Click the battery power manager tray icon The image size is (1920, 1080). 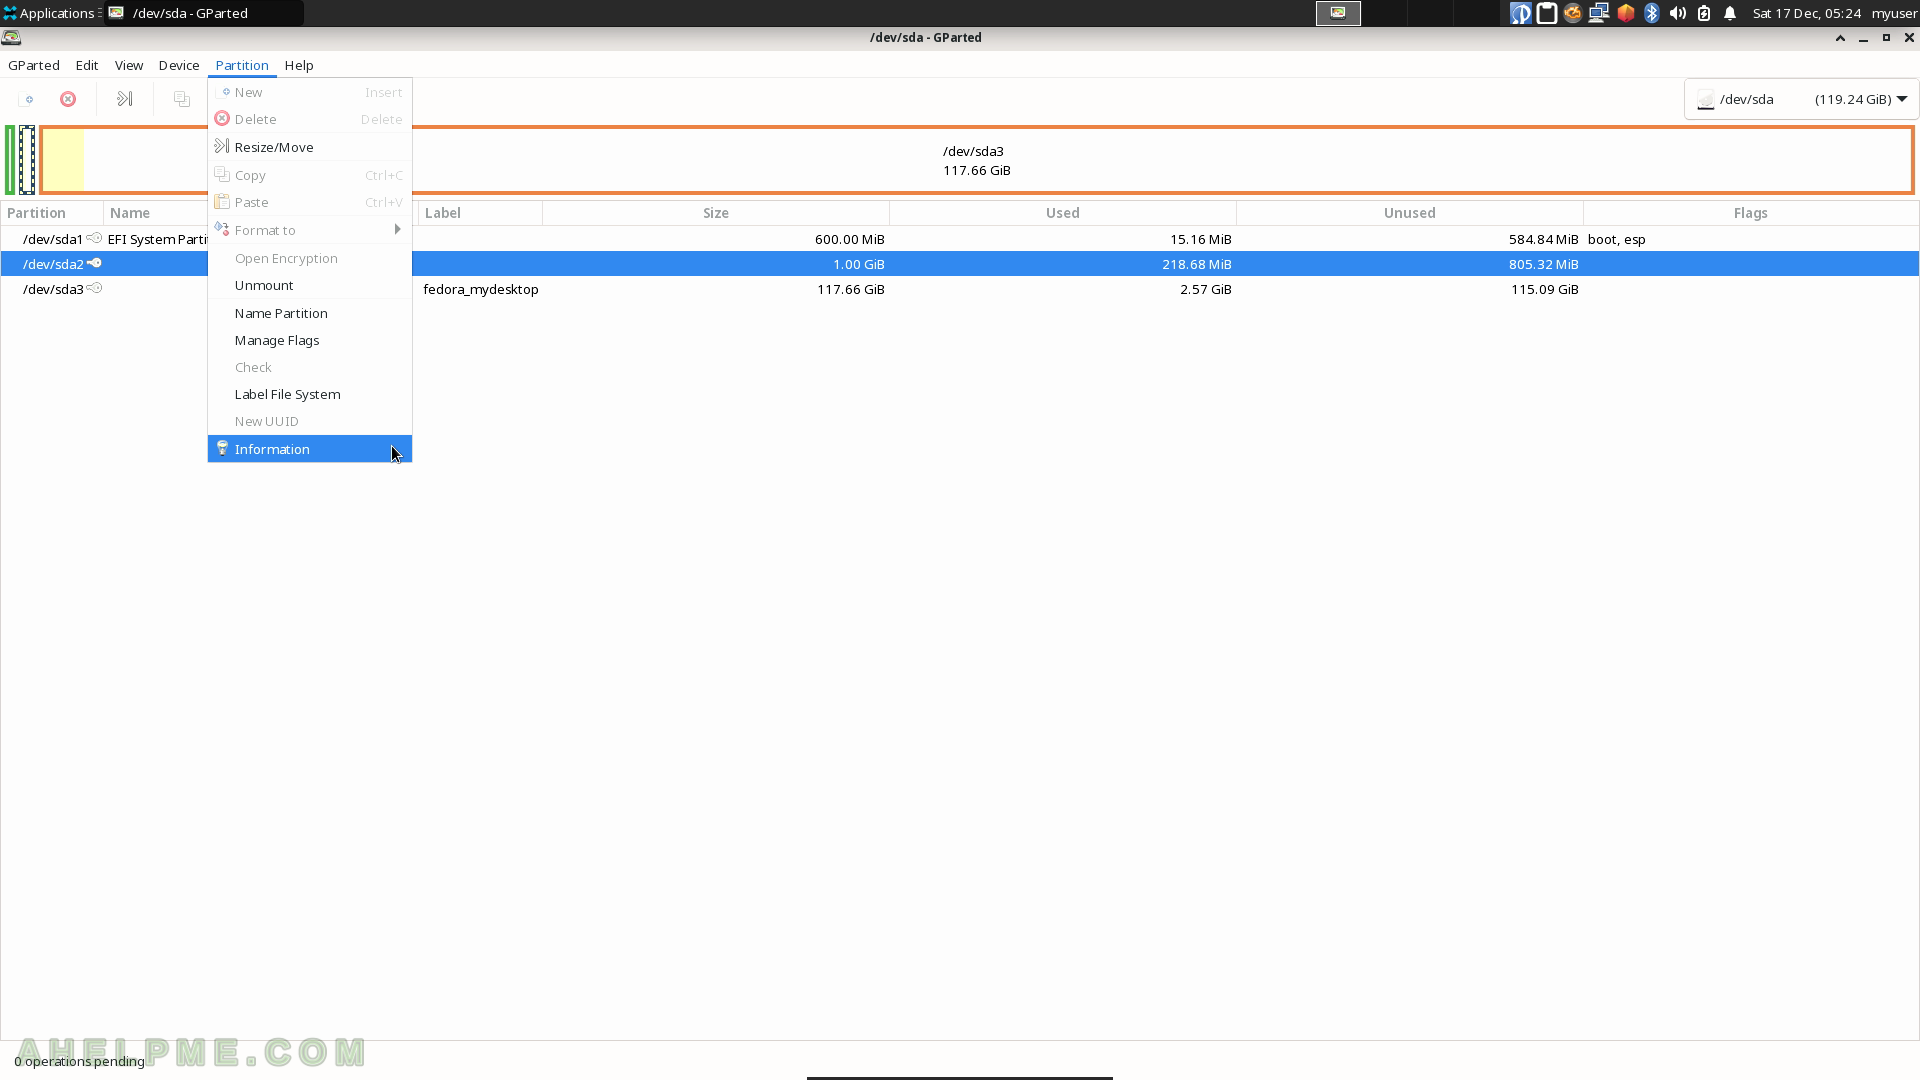pyautogui.click(x=1704, y=13)
